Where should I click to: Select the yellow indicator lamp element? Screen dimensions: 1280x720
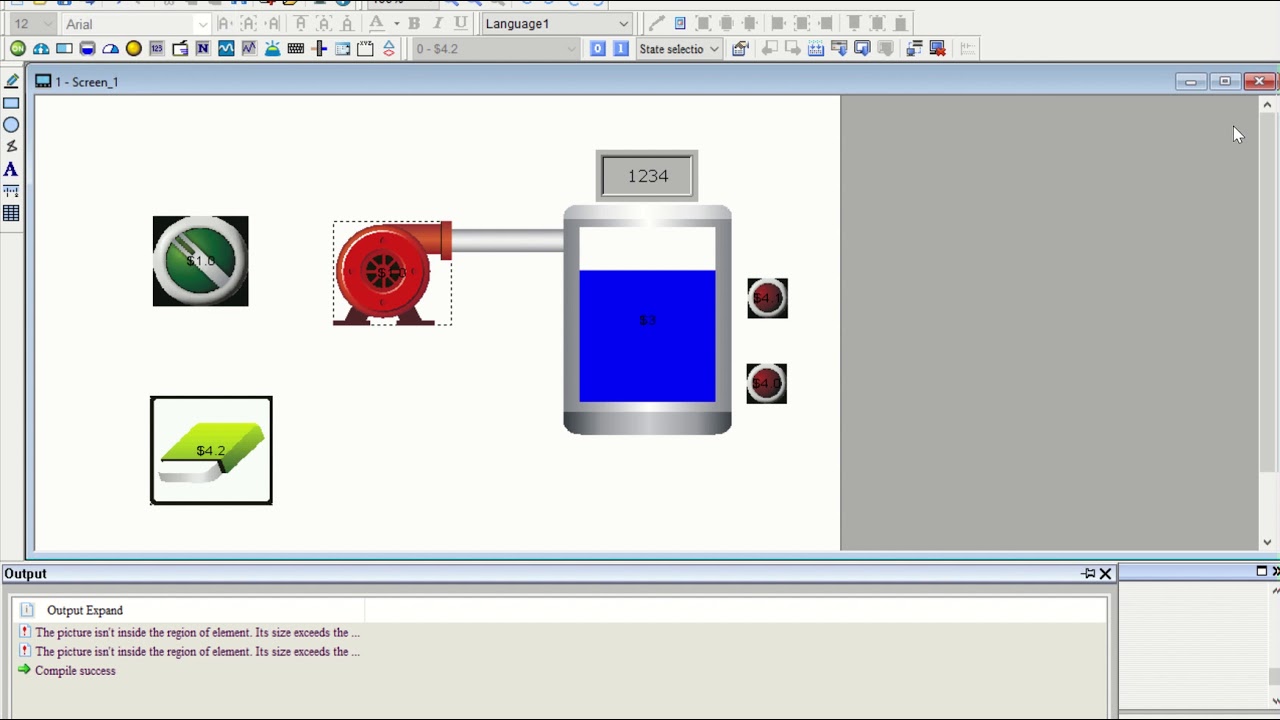(x=133, y=48)
